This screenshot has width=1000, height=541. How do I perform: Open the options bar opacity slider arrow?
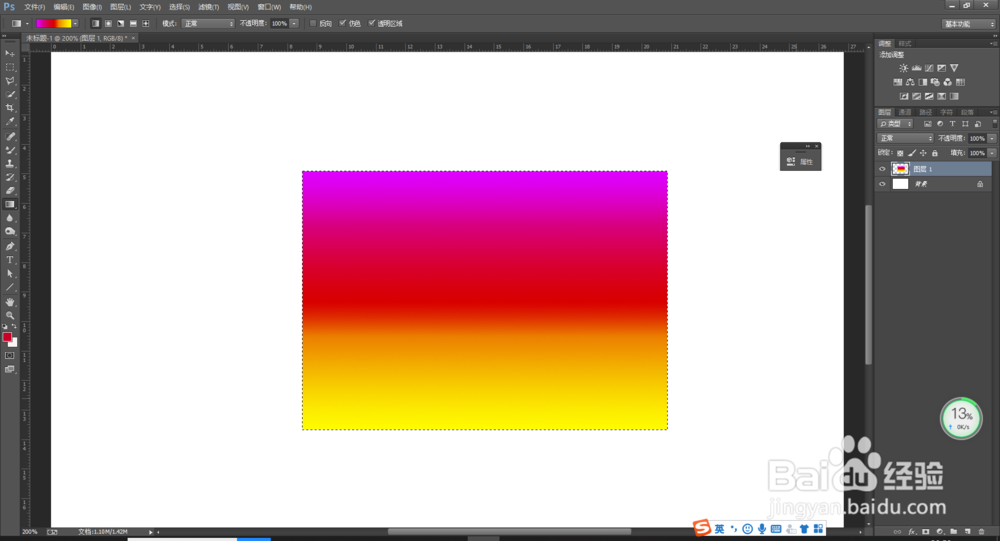coord(294,24)
